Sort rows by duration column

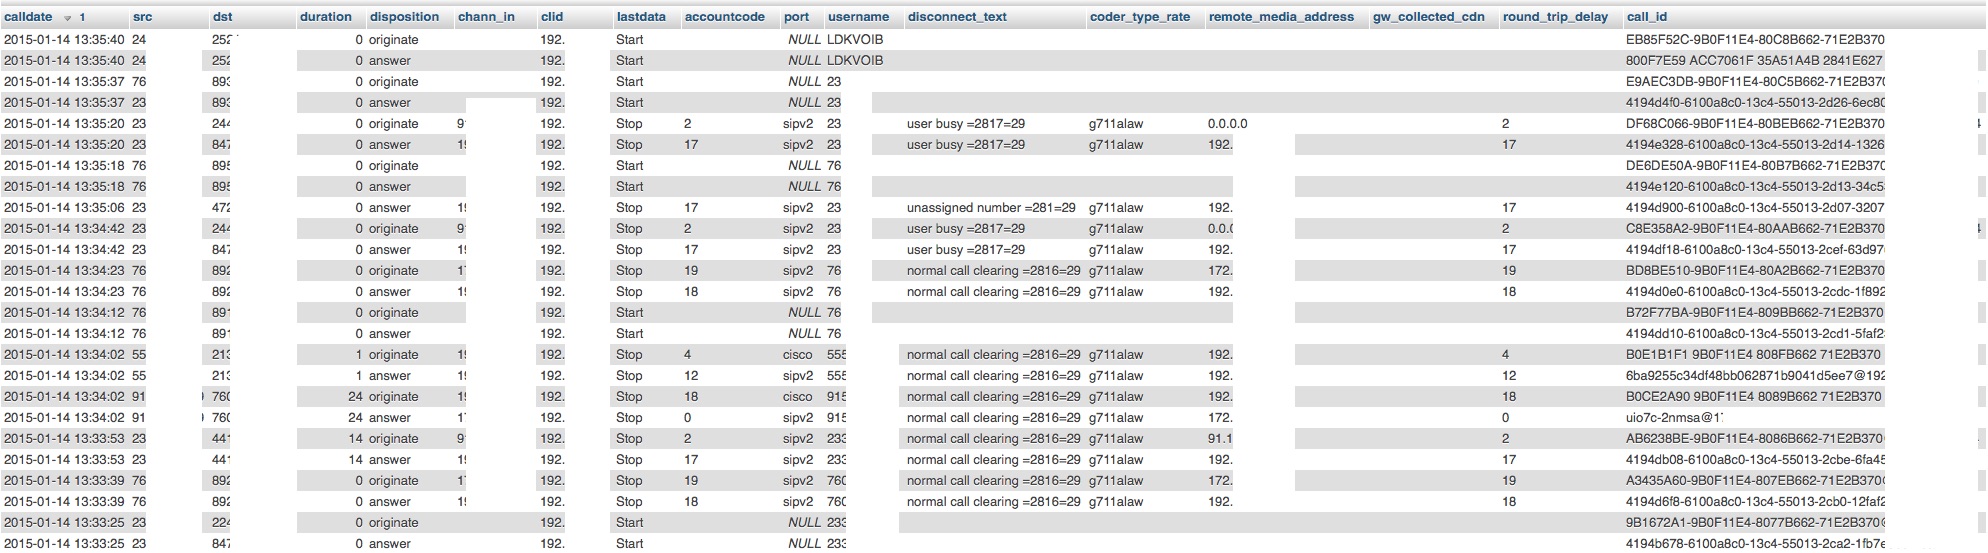[x=325, y=17]
